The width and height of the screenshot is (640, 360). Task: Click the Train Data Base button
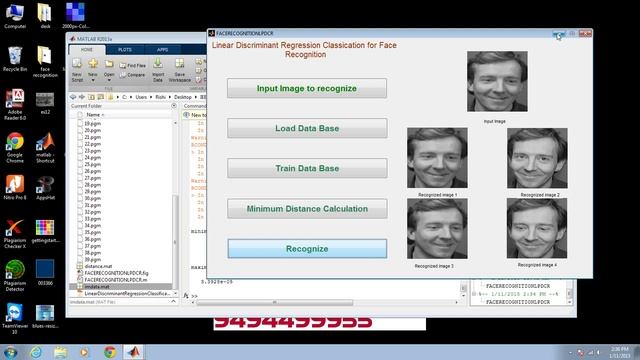click(x=307, y=168)
